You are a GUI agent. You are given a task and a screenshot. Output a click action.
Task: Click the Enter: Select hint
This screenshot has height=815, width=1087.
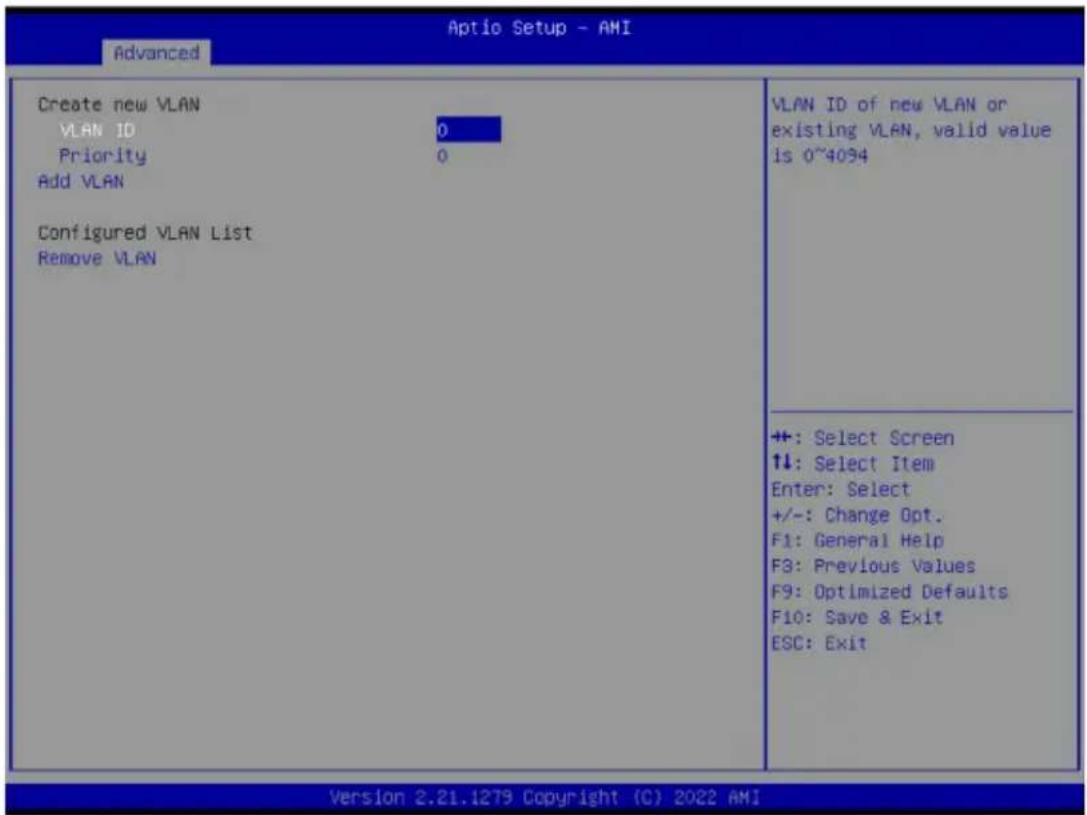pos(840,489)
